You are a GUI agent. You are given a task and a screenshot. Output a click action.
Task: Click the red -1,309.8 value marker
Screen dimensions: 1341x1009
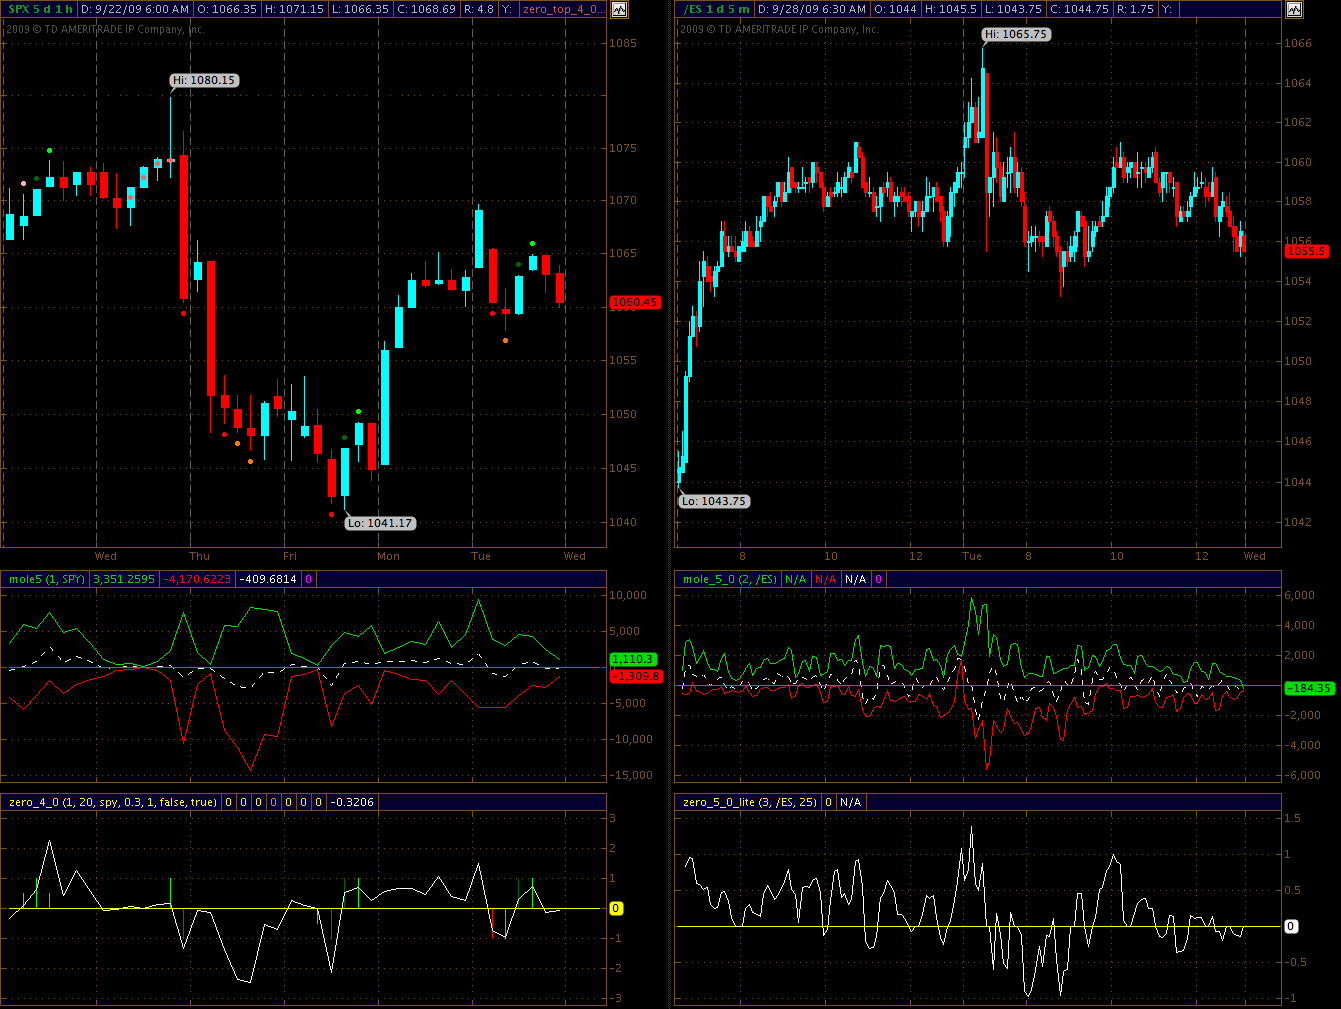tap(635, 676)
